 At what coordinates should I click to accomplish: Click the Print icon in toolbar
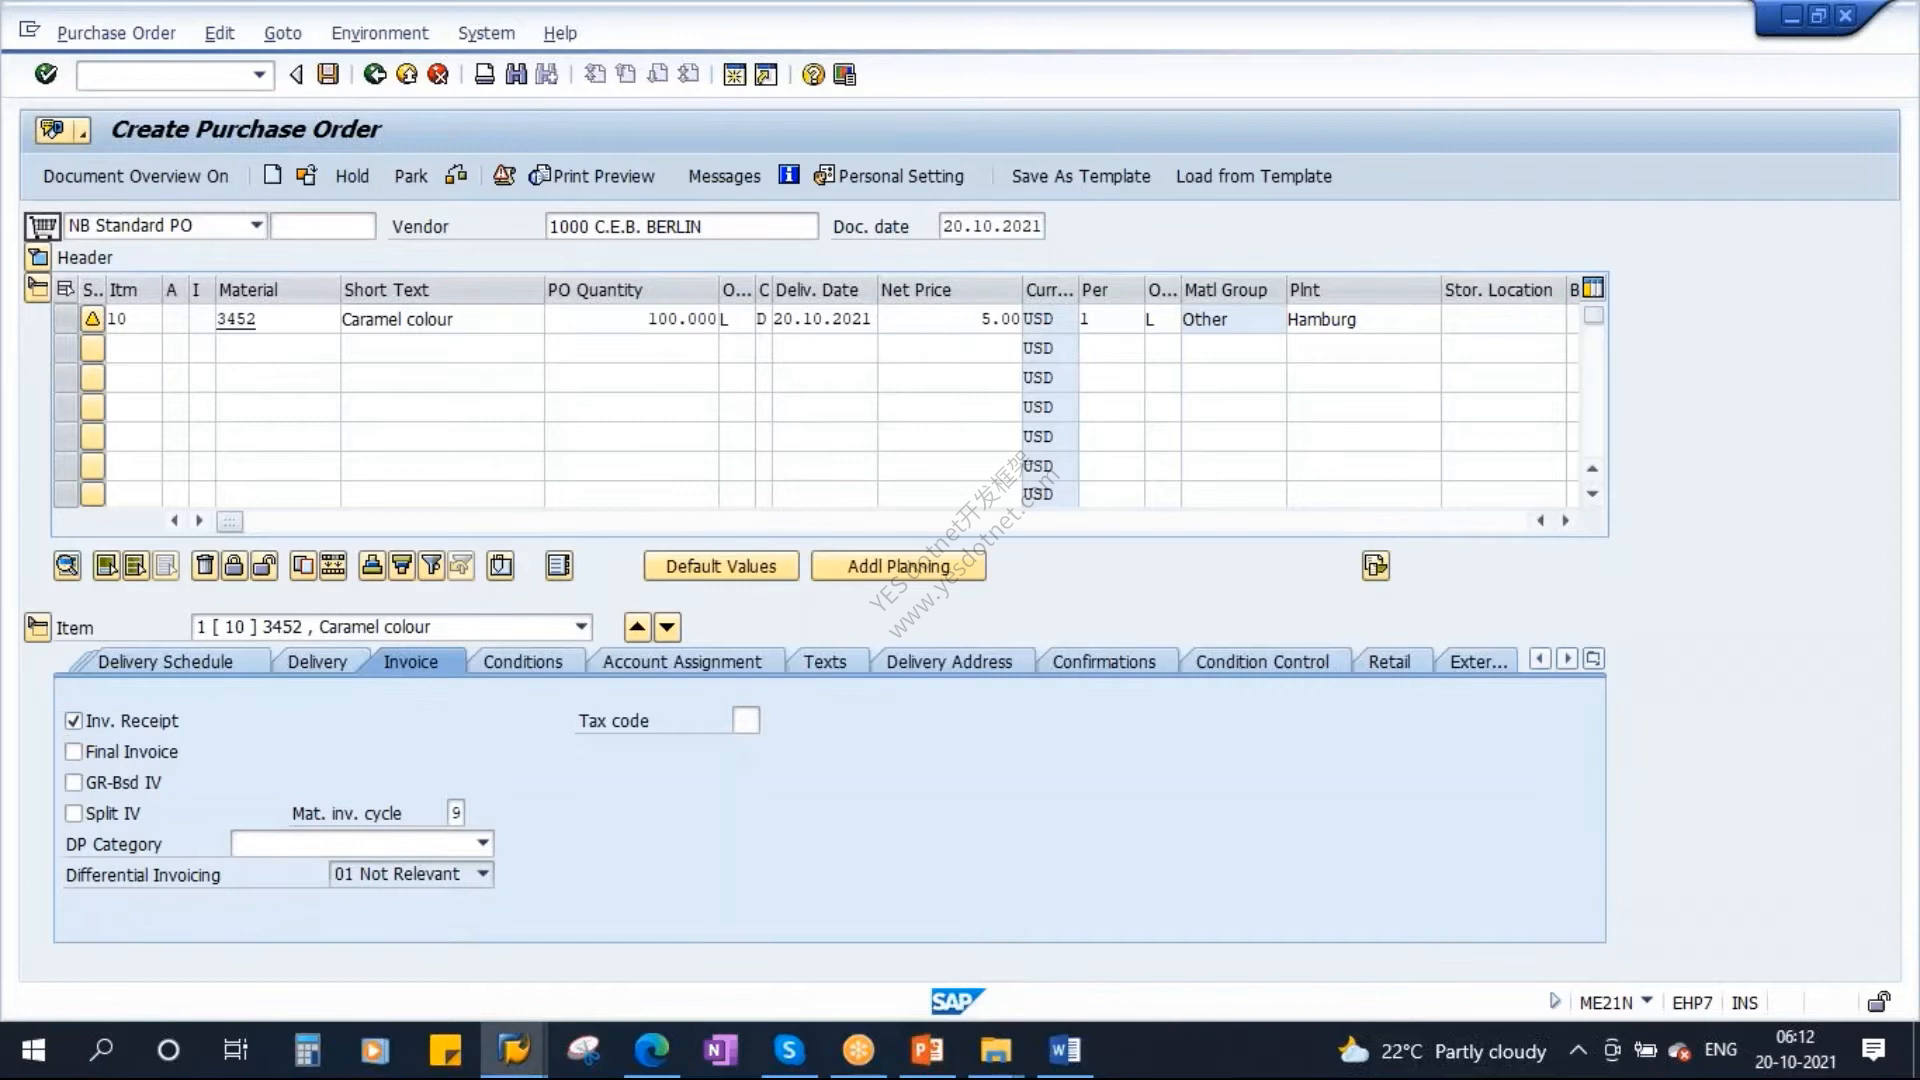point(484,74)
